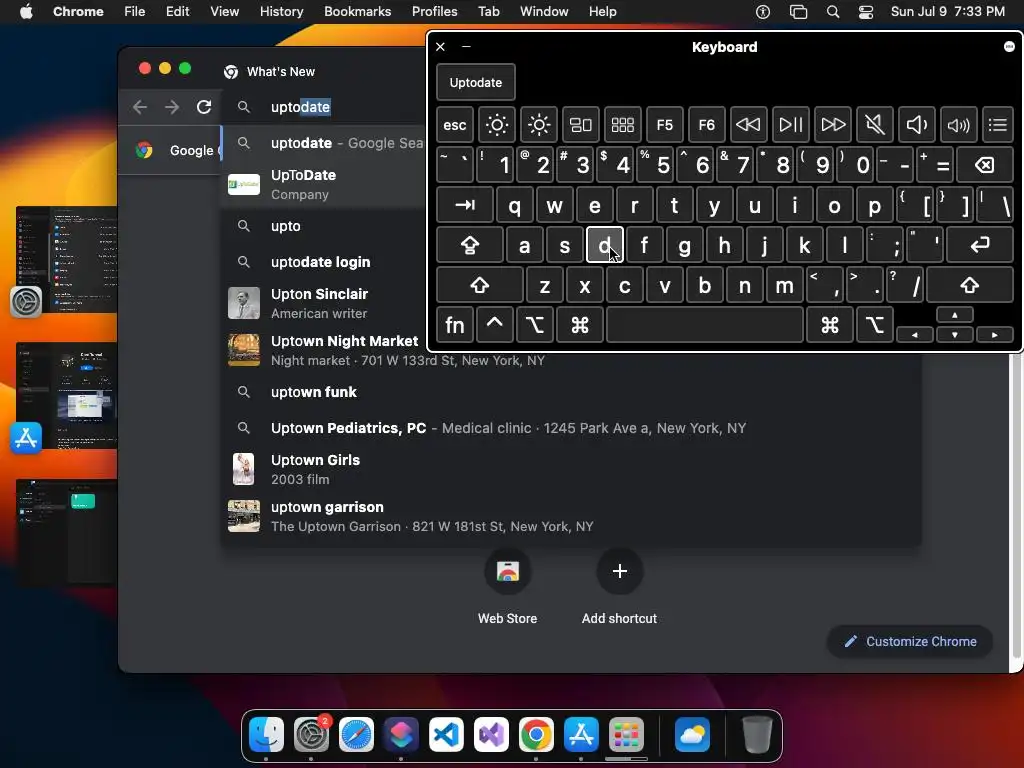This screenshot has height=768, width=1024.
Task: Click the esc key on the on-screen keyboard
Action: [x=455, y=125]
